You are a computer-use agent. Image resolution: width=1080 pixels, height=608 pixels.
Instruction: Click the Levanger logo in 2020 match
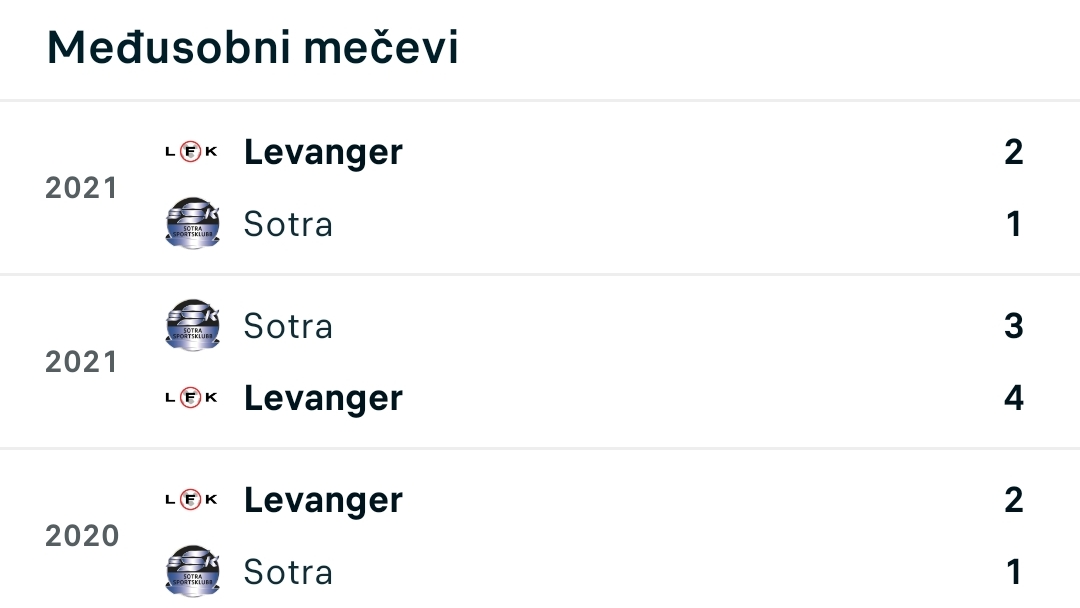click(191, 499)
